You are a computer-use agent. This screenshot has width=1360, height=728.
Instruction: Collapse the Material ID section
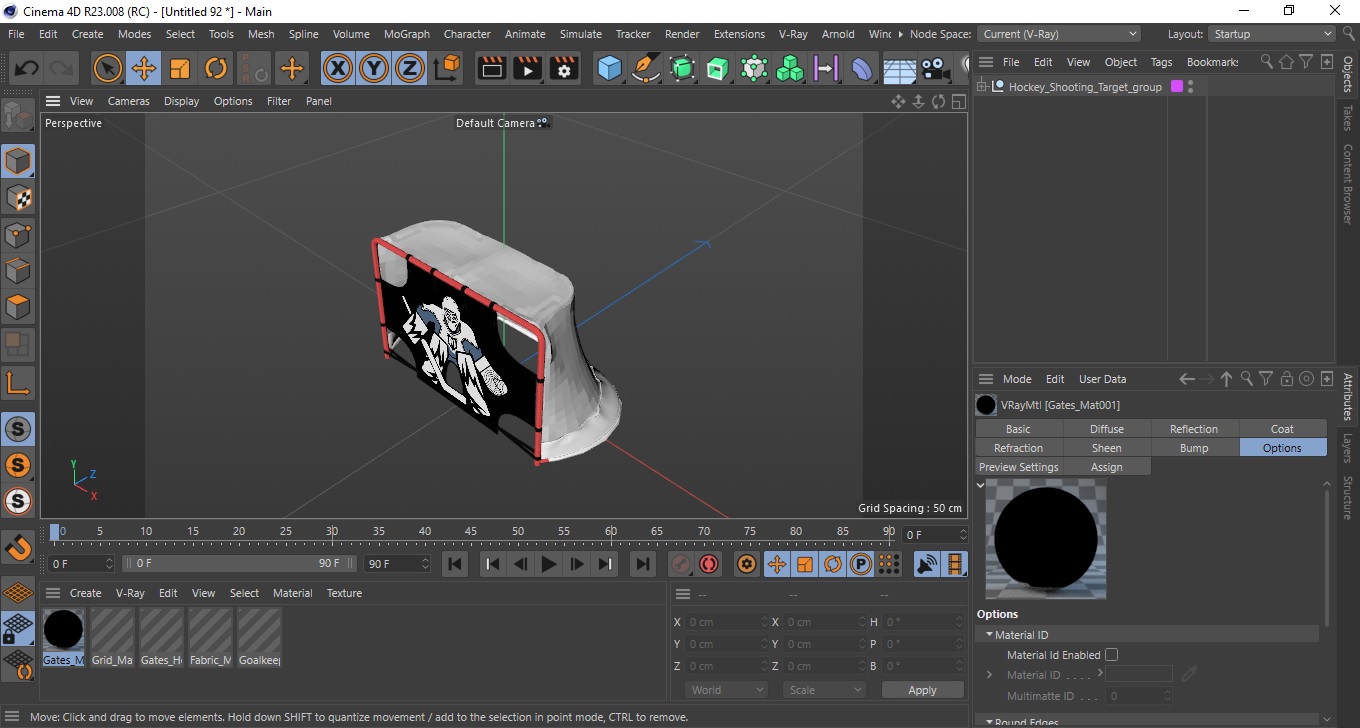point(990,635)
